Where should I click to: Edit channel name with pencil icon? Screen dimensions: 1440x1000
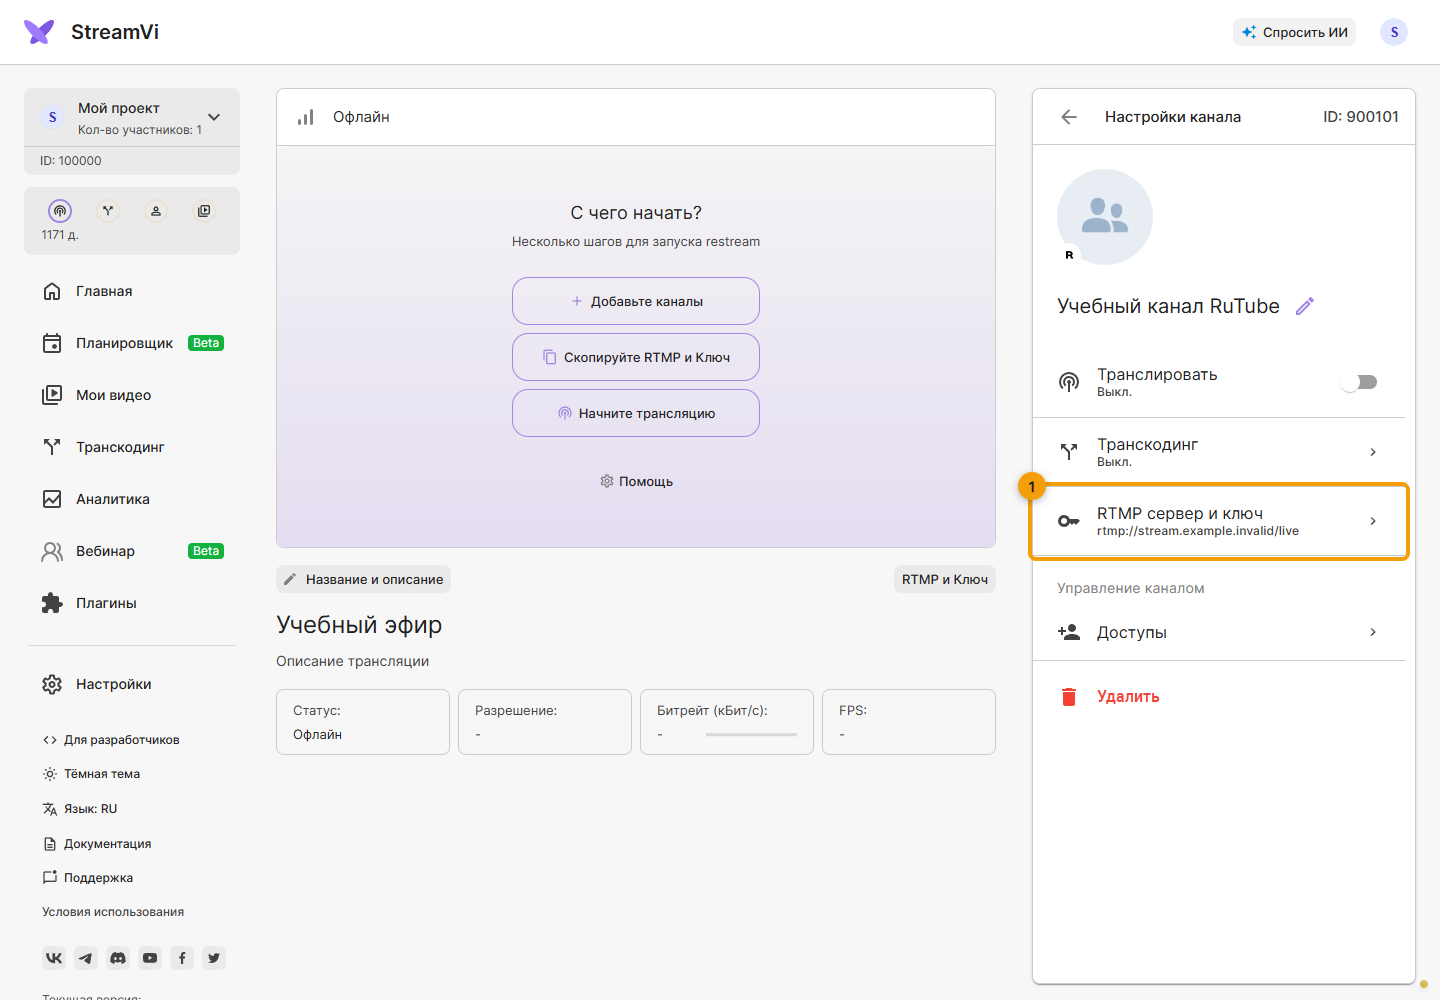(x=1305, y=306)
